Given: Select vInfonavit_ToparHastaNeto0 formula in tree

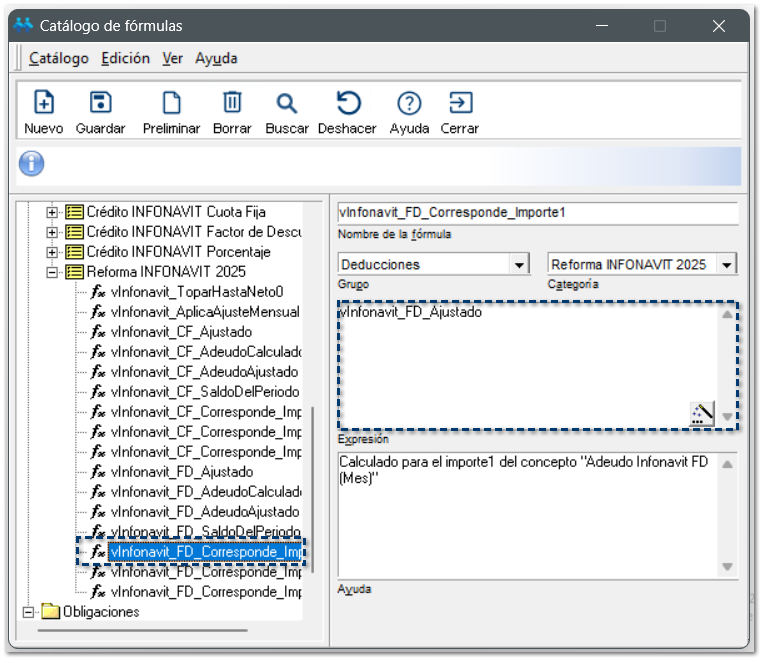Looking at the screenshot, I should [197, 292].
